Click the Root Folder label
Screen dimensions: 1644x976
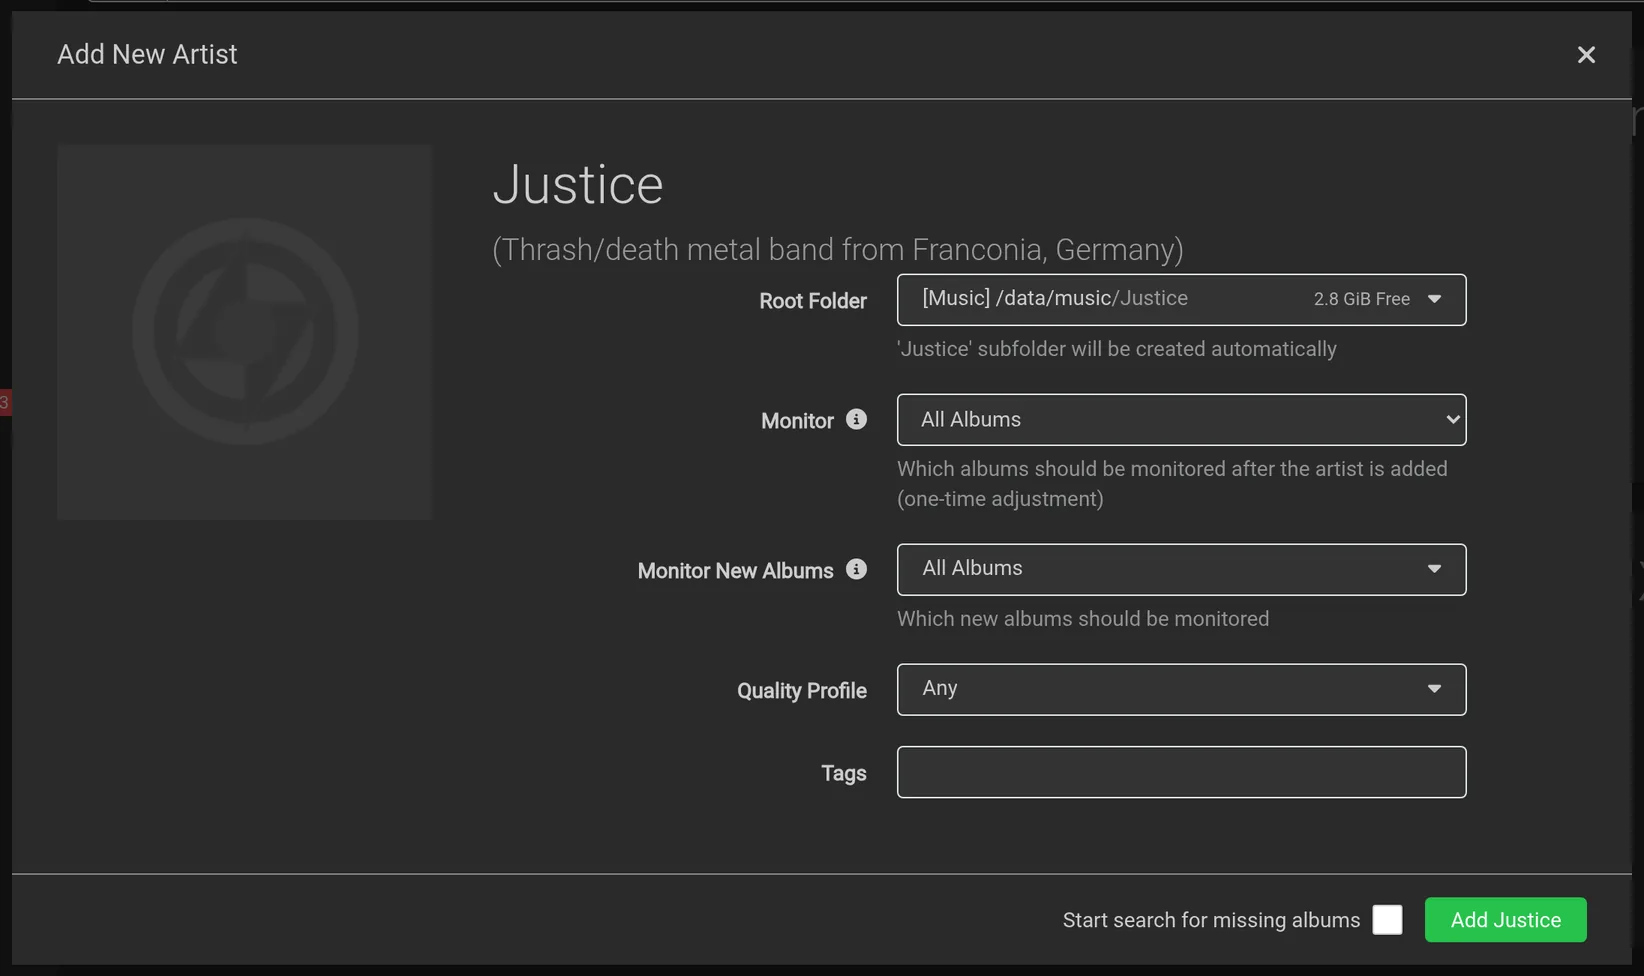[x=812, y=301]
